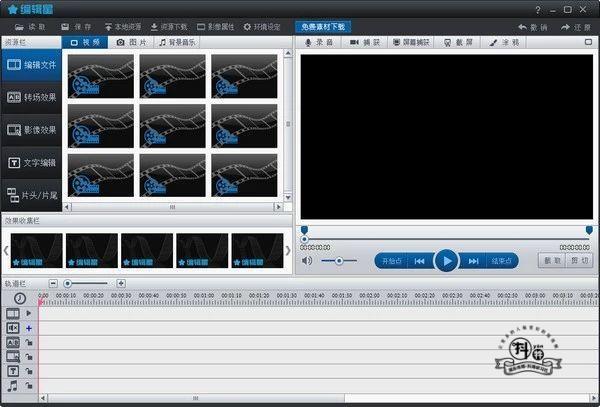Open the 编辑文件 panel in sidebar

(x=32, y=65)
